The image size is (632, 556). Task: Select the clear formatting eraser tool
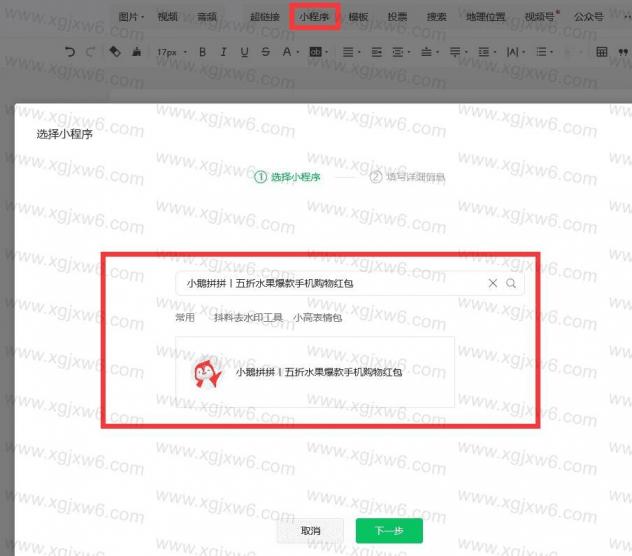(114, 52)
